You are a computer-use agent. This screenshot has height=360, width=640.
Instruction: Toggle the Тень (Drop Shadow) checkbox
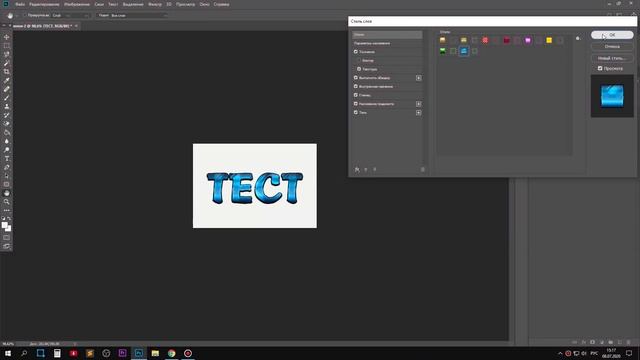[x=356, y=112]
